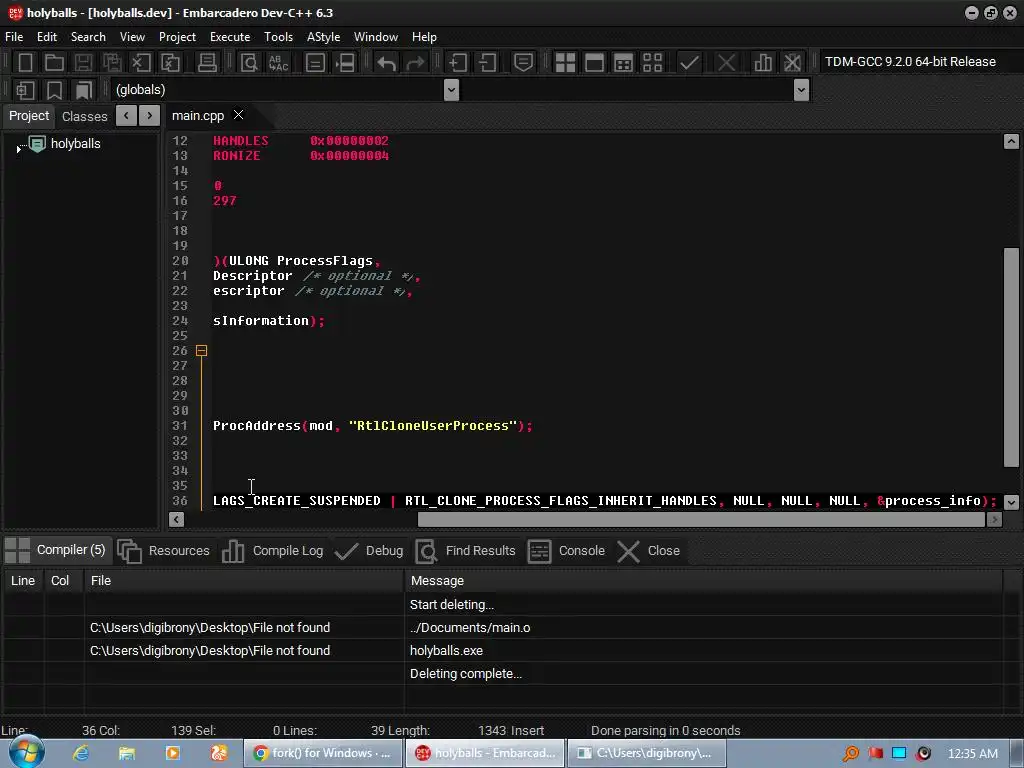Switch to the Classes tab
The height and width of the screenshot is (768, 1024).
(x=84, y=116)
